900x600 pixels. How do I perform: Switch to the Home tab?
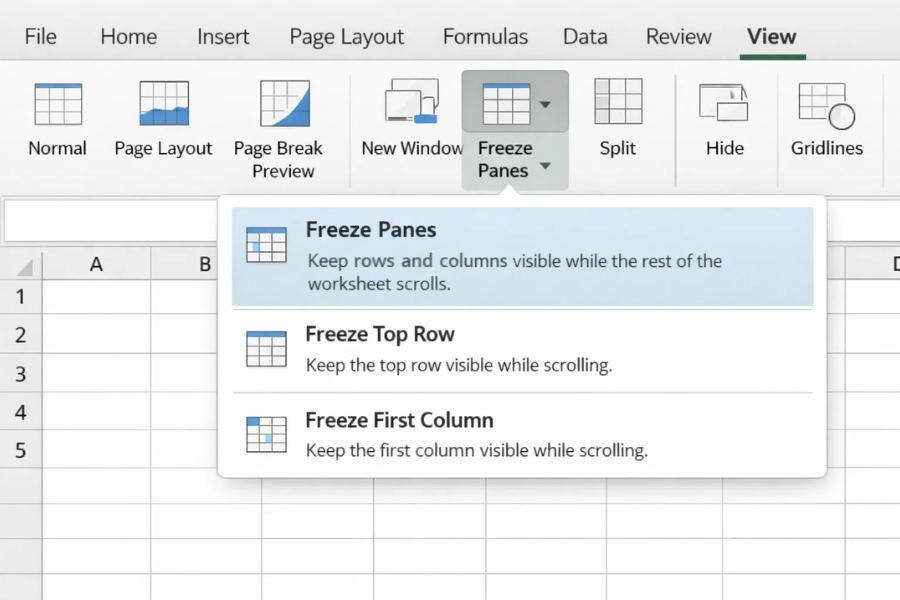(x=128, y=36)
